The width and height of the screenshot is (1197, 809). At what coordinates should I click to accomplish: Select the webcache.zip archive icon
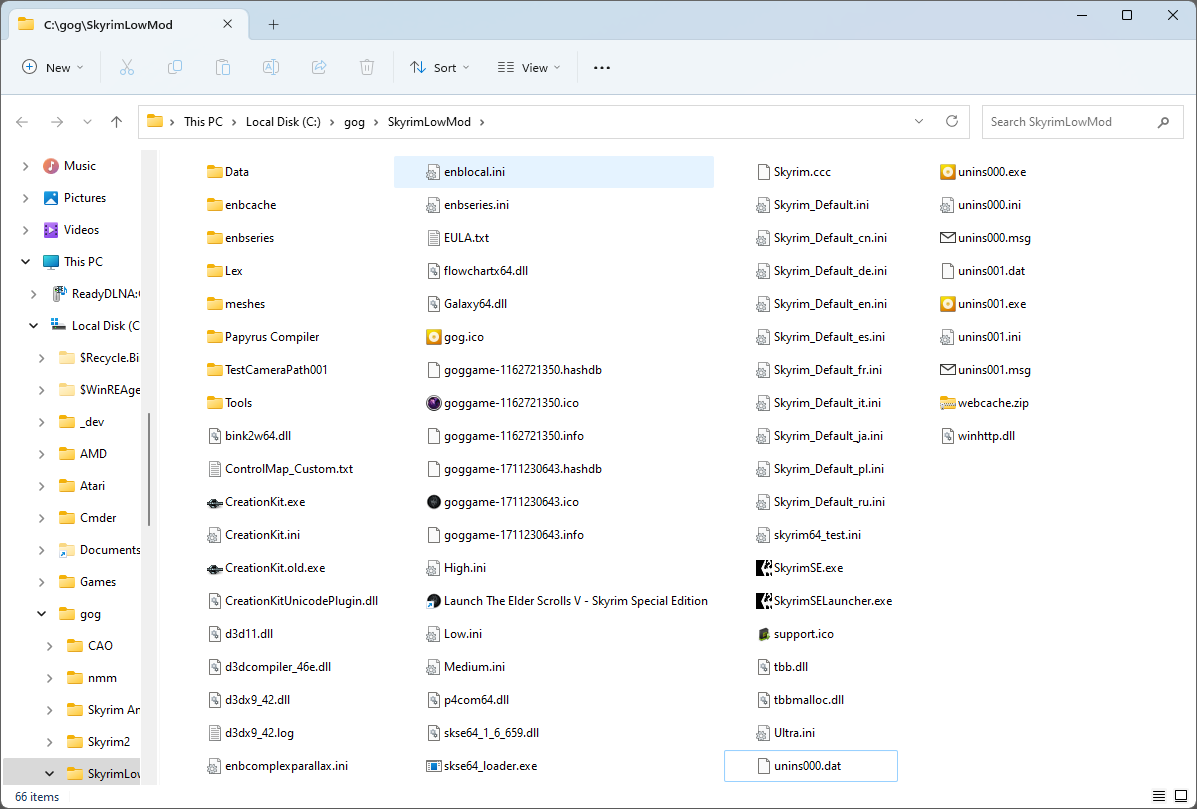click(x=947, y=403)
